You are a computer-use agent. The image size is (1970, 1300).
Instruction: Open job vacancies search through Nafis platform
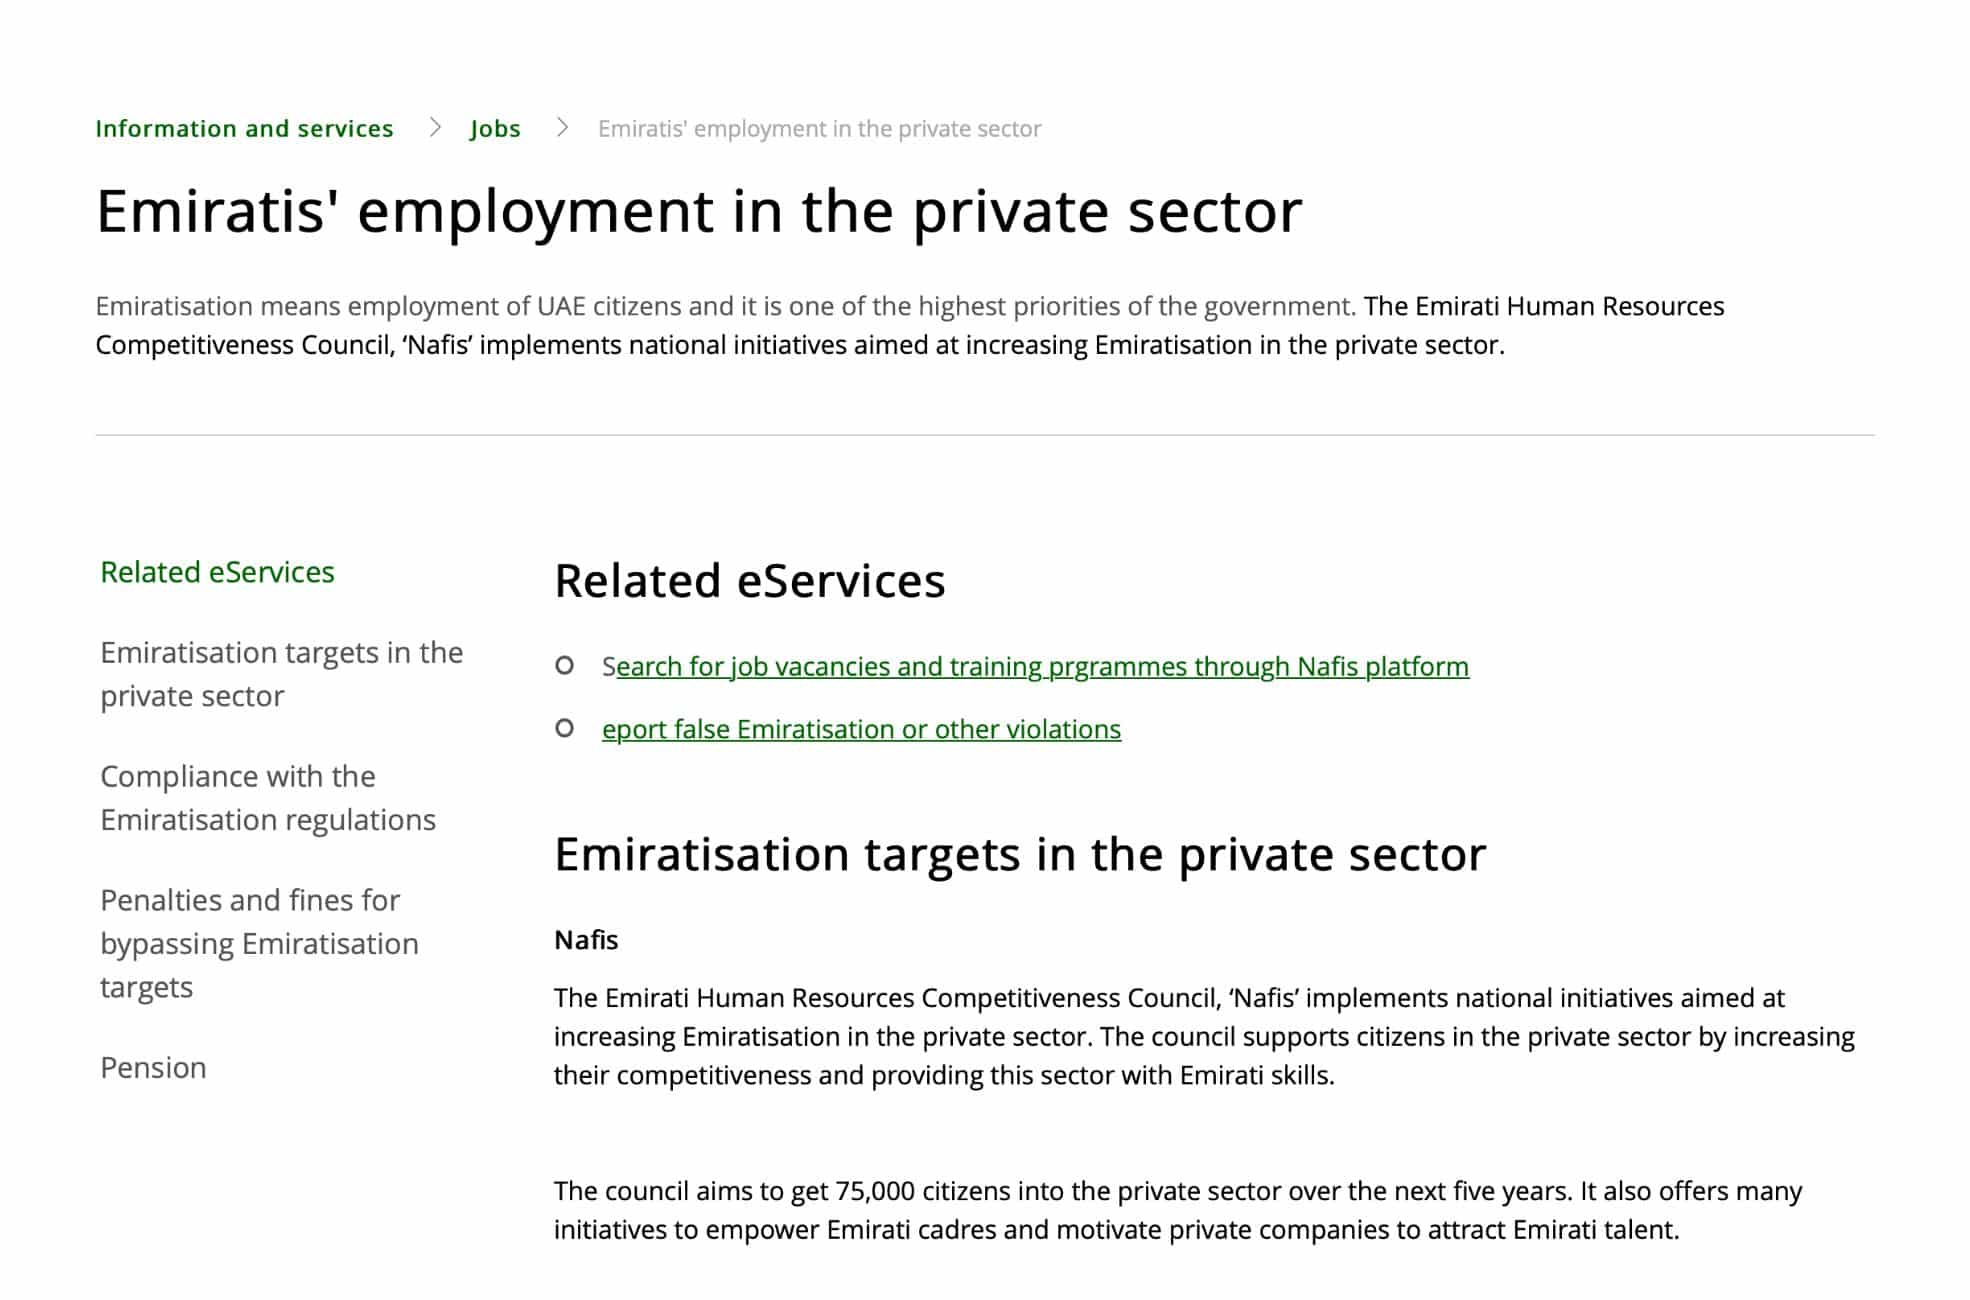tap(1035, 665)
